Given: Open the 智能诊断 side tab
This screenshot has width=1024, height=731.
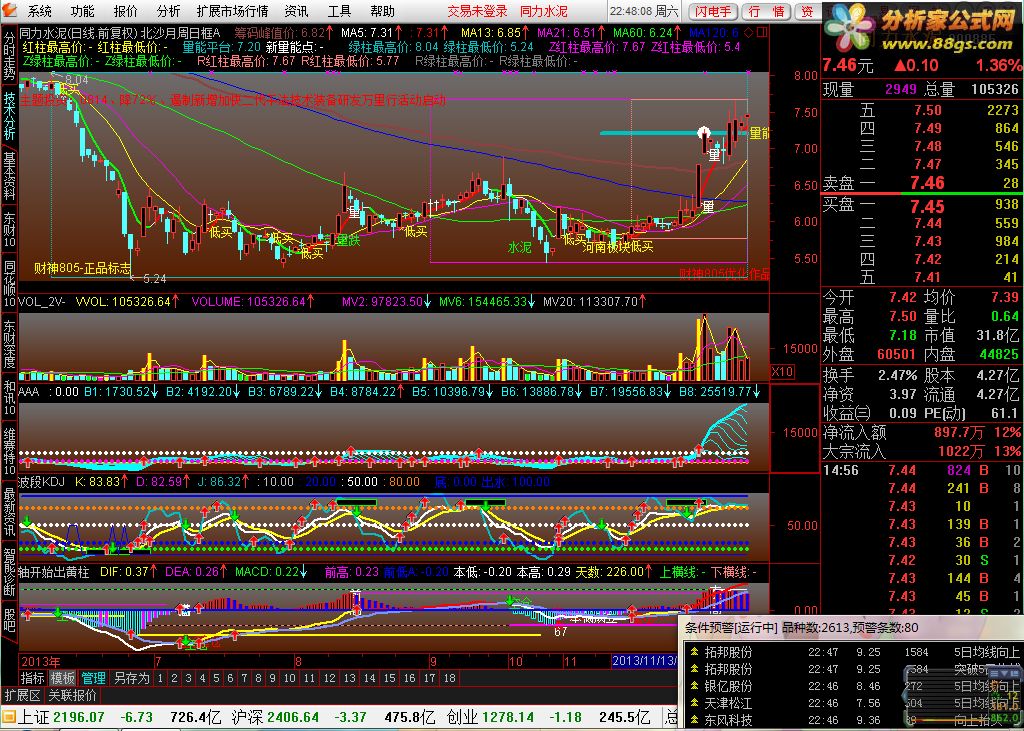Looking at the screenshot, I should coord(9,572).
